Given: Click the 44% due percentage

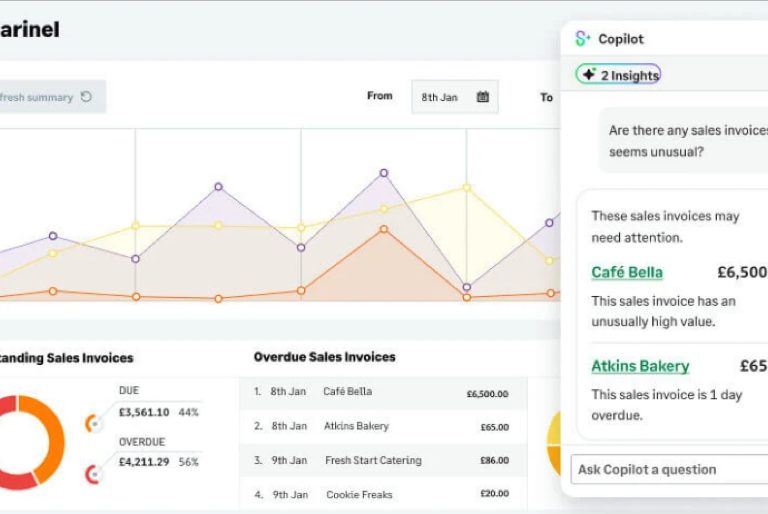Looking at the screenshot, I should pos(189,413).
